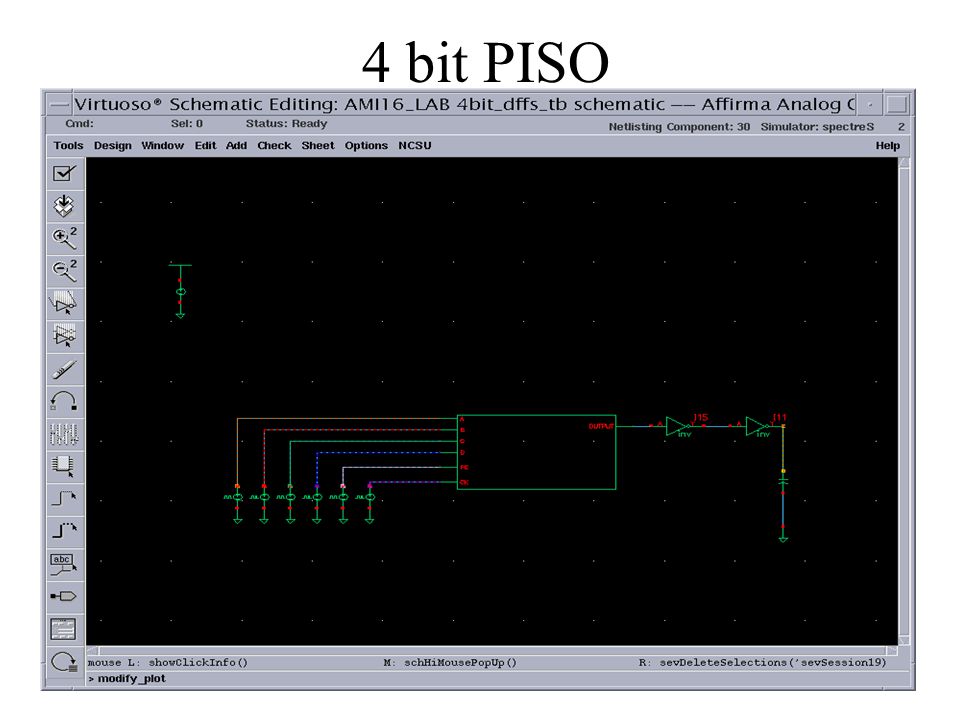
Task: Select the load capacitor symbol
Action: coord(783,481)
